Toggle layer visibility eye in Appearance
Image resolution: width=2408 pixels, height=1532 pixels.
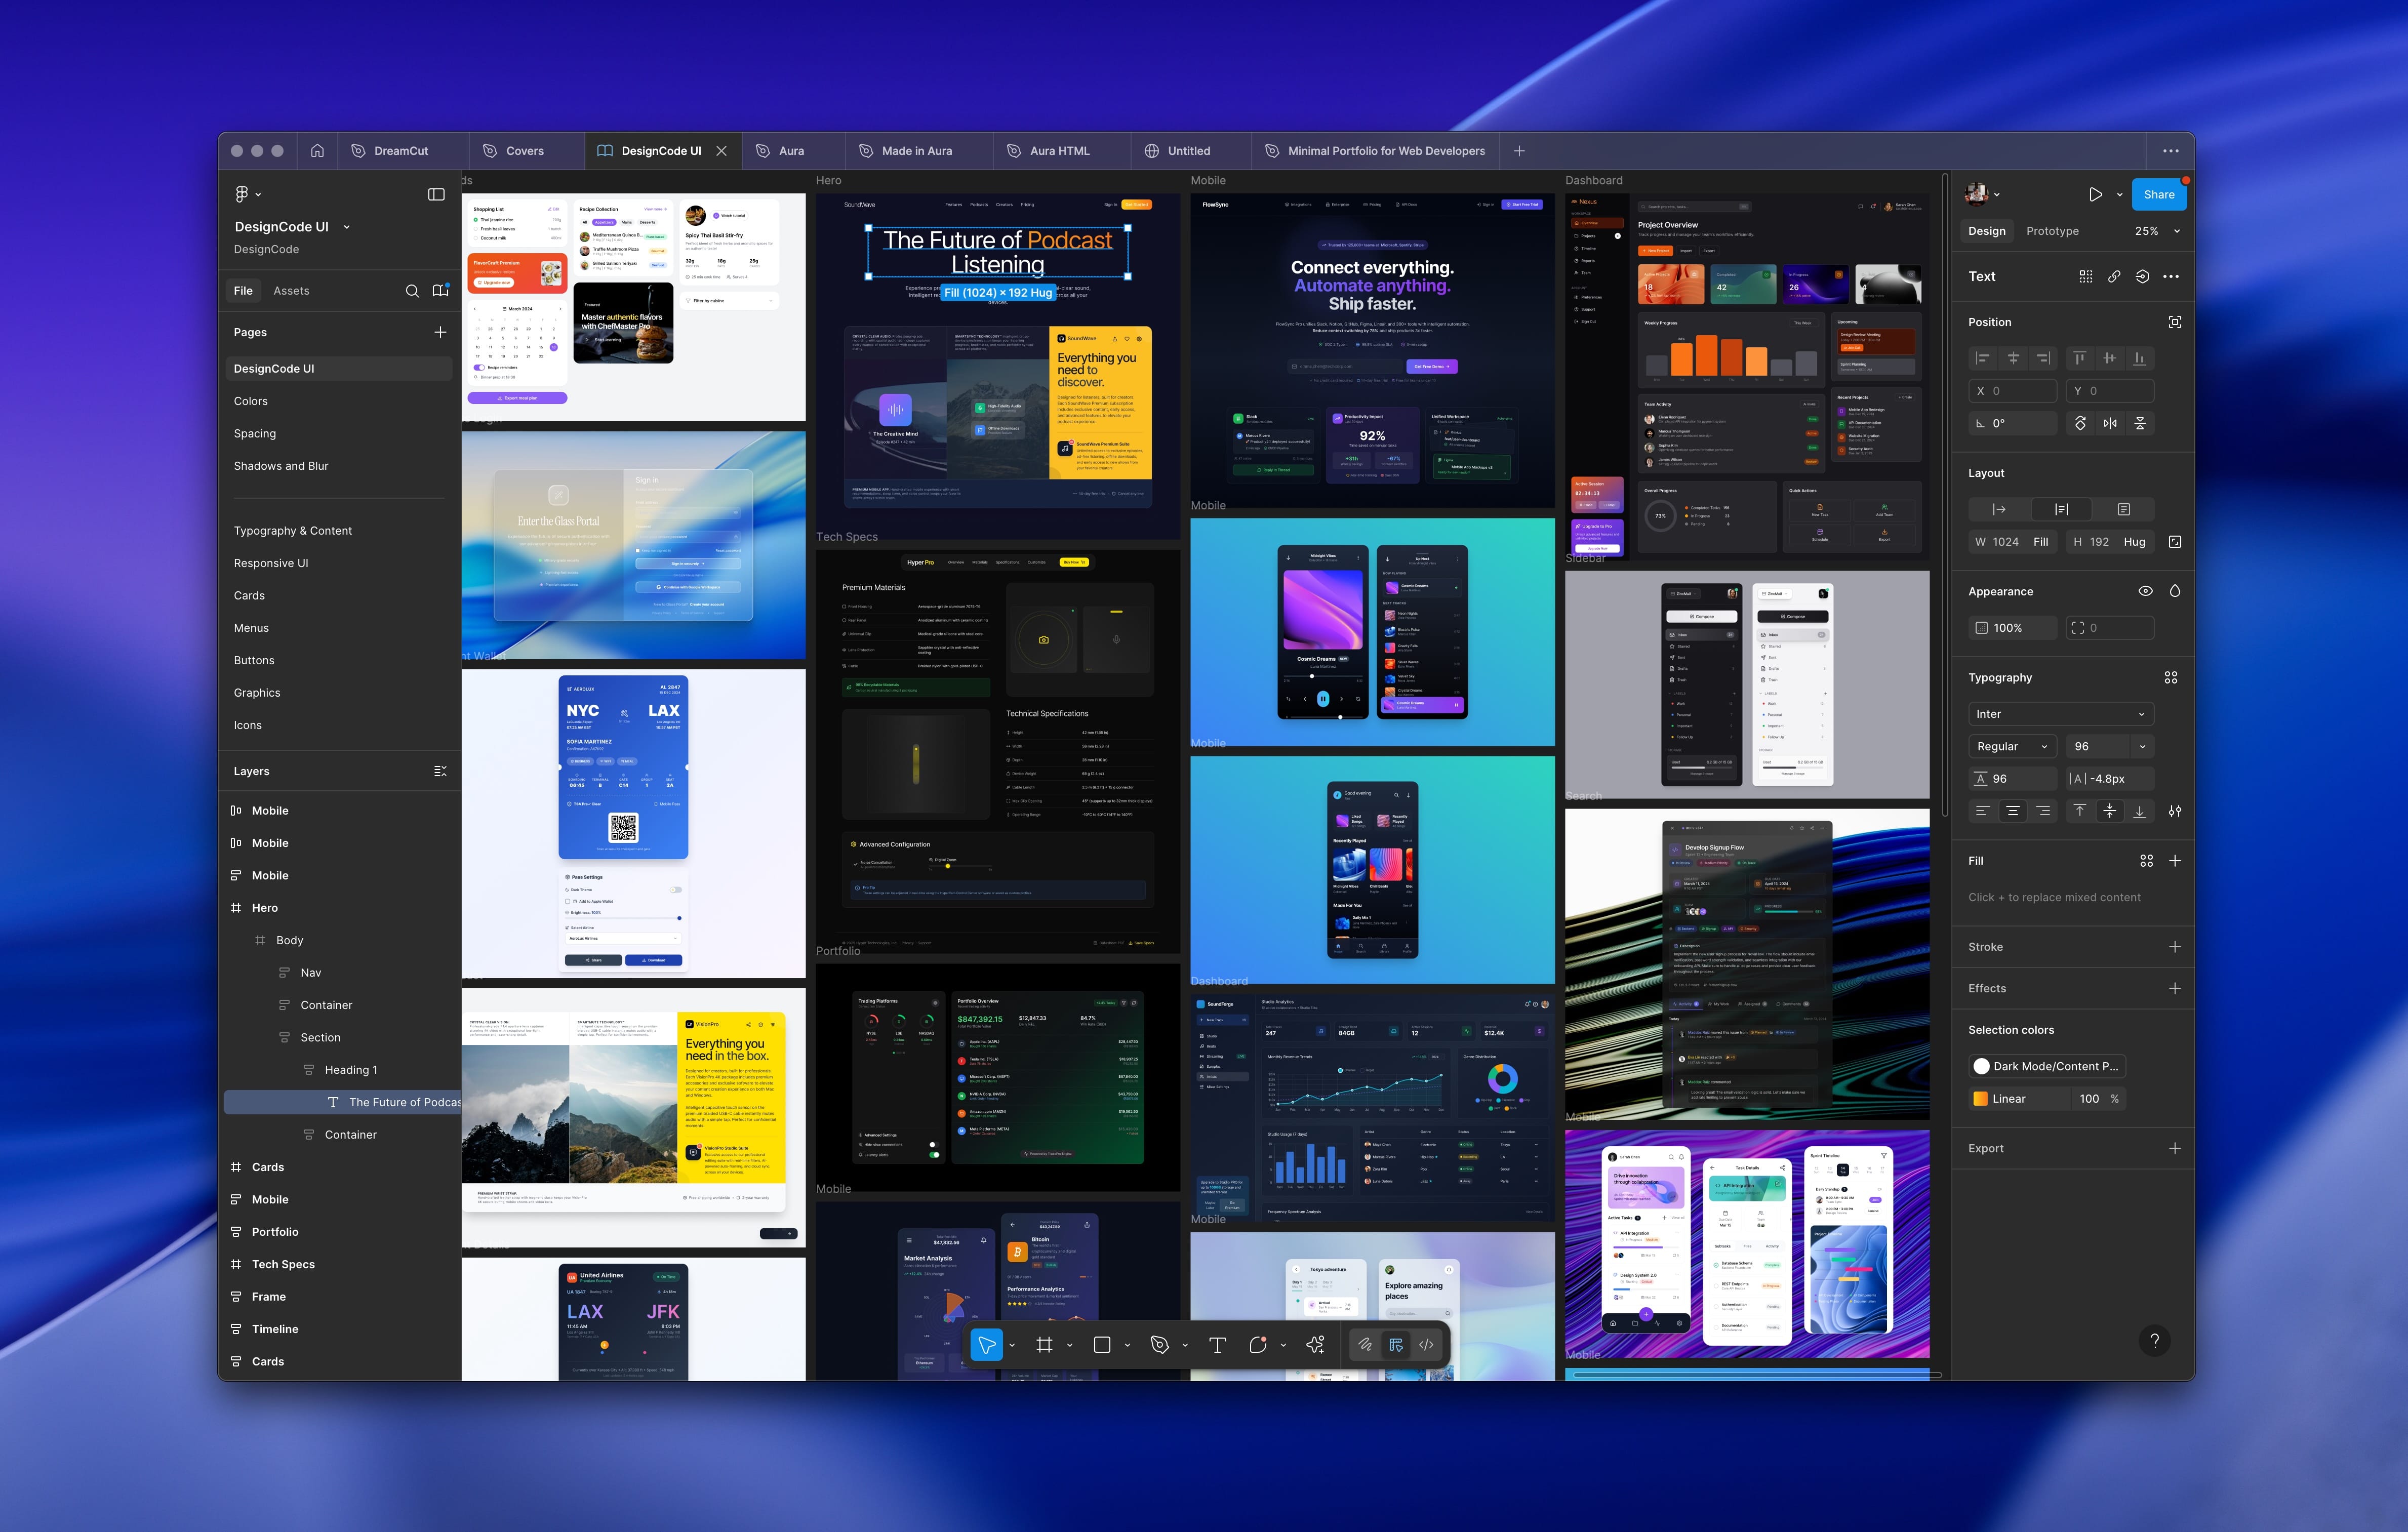[2145, 591]
